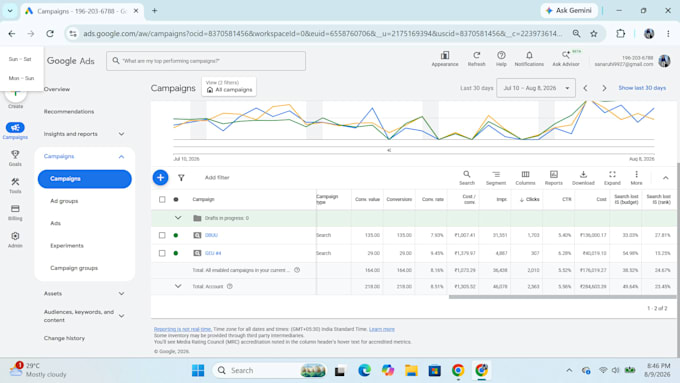The width and height of the screenshot is (680, 383).
Task: Click help icon next to Total Account
Action: pos(230,286)
